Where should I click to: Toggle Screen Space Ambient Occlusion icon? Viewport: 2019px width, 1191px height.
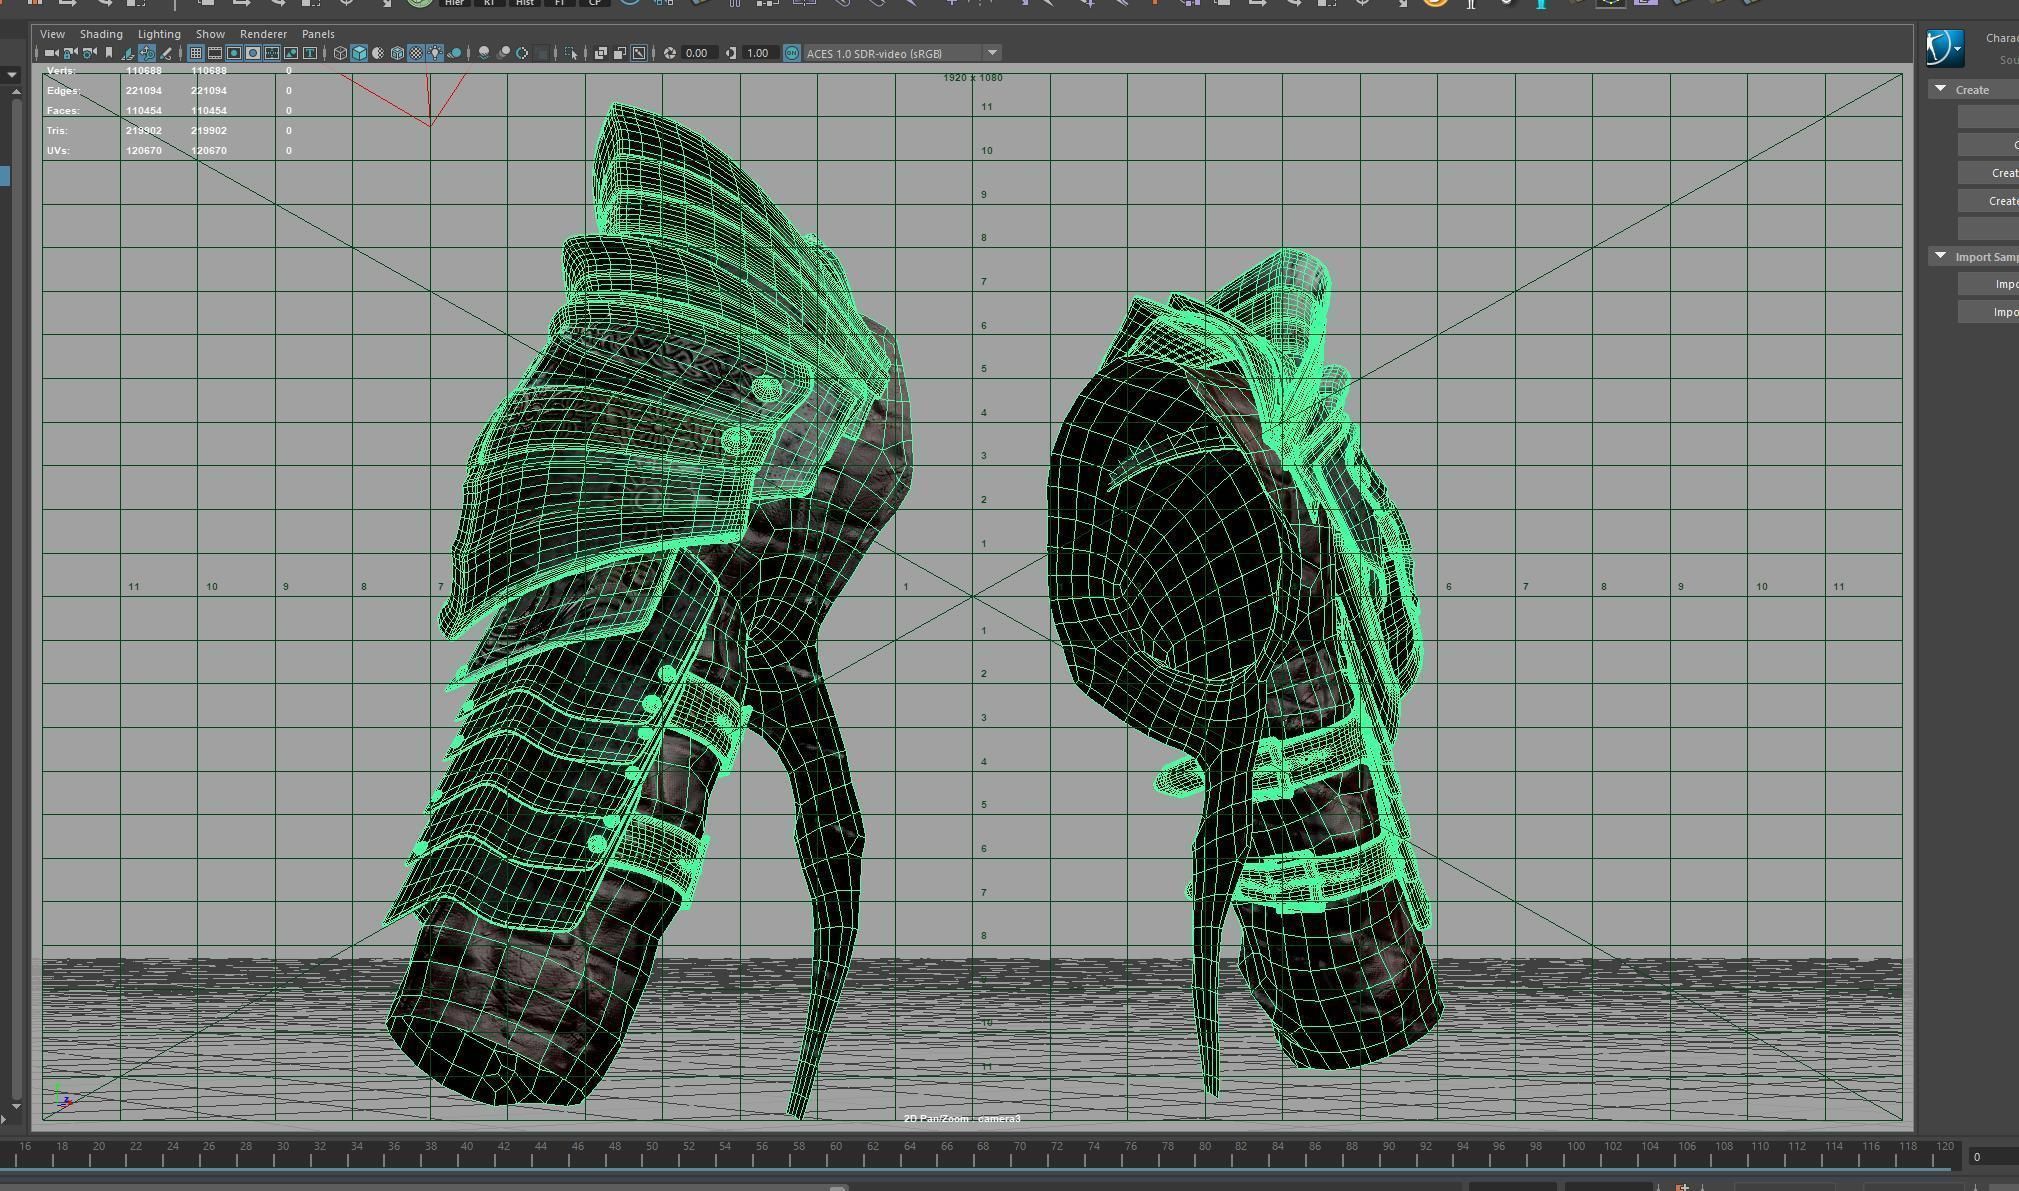tap(484, 53)
